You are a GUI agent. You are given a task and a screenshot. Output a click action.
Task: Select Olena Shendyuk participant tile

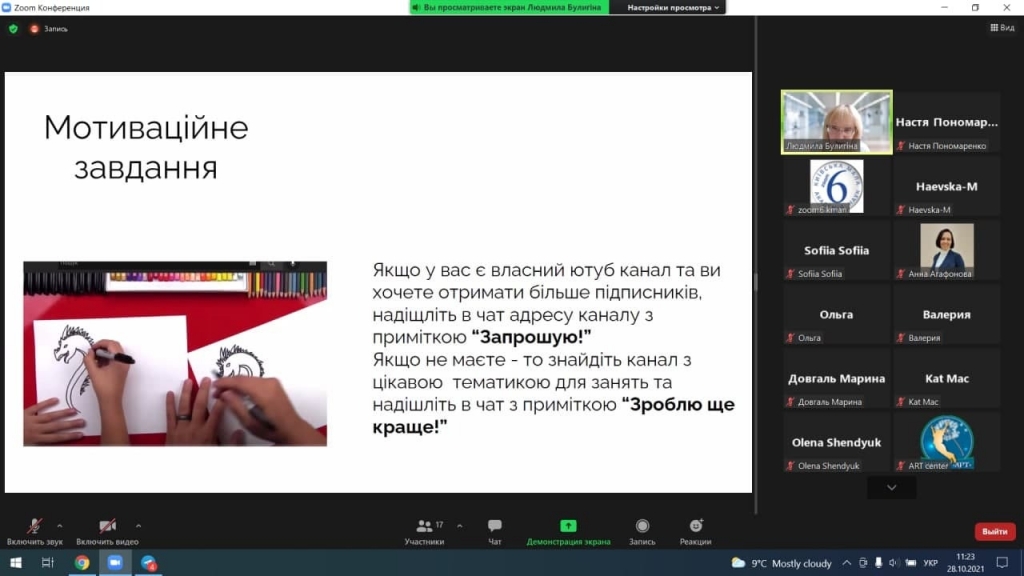[837, 442]
